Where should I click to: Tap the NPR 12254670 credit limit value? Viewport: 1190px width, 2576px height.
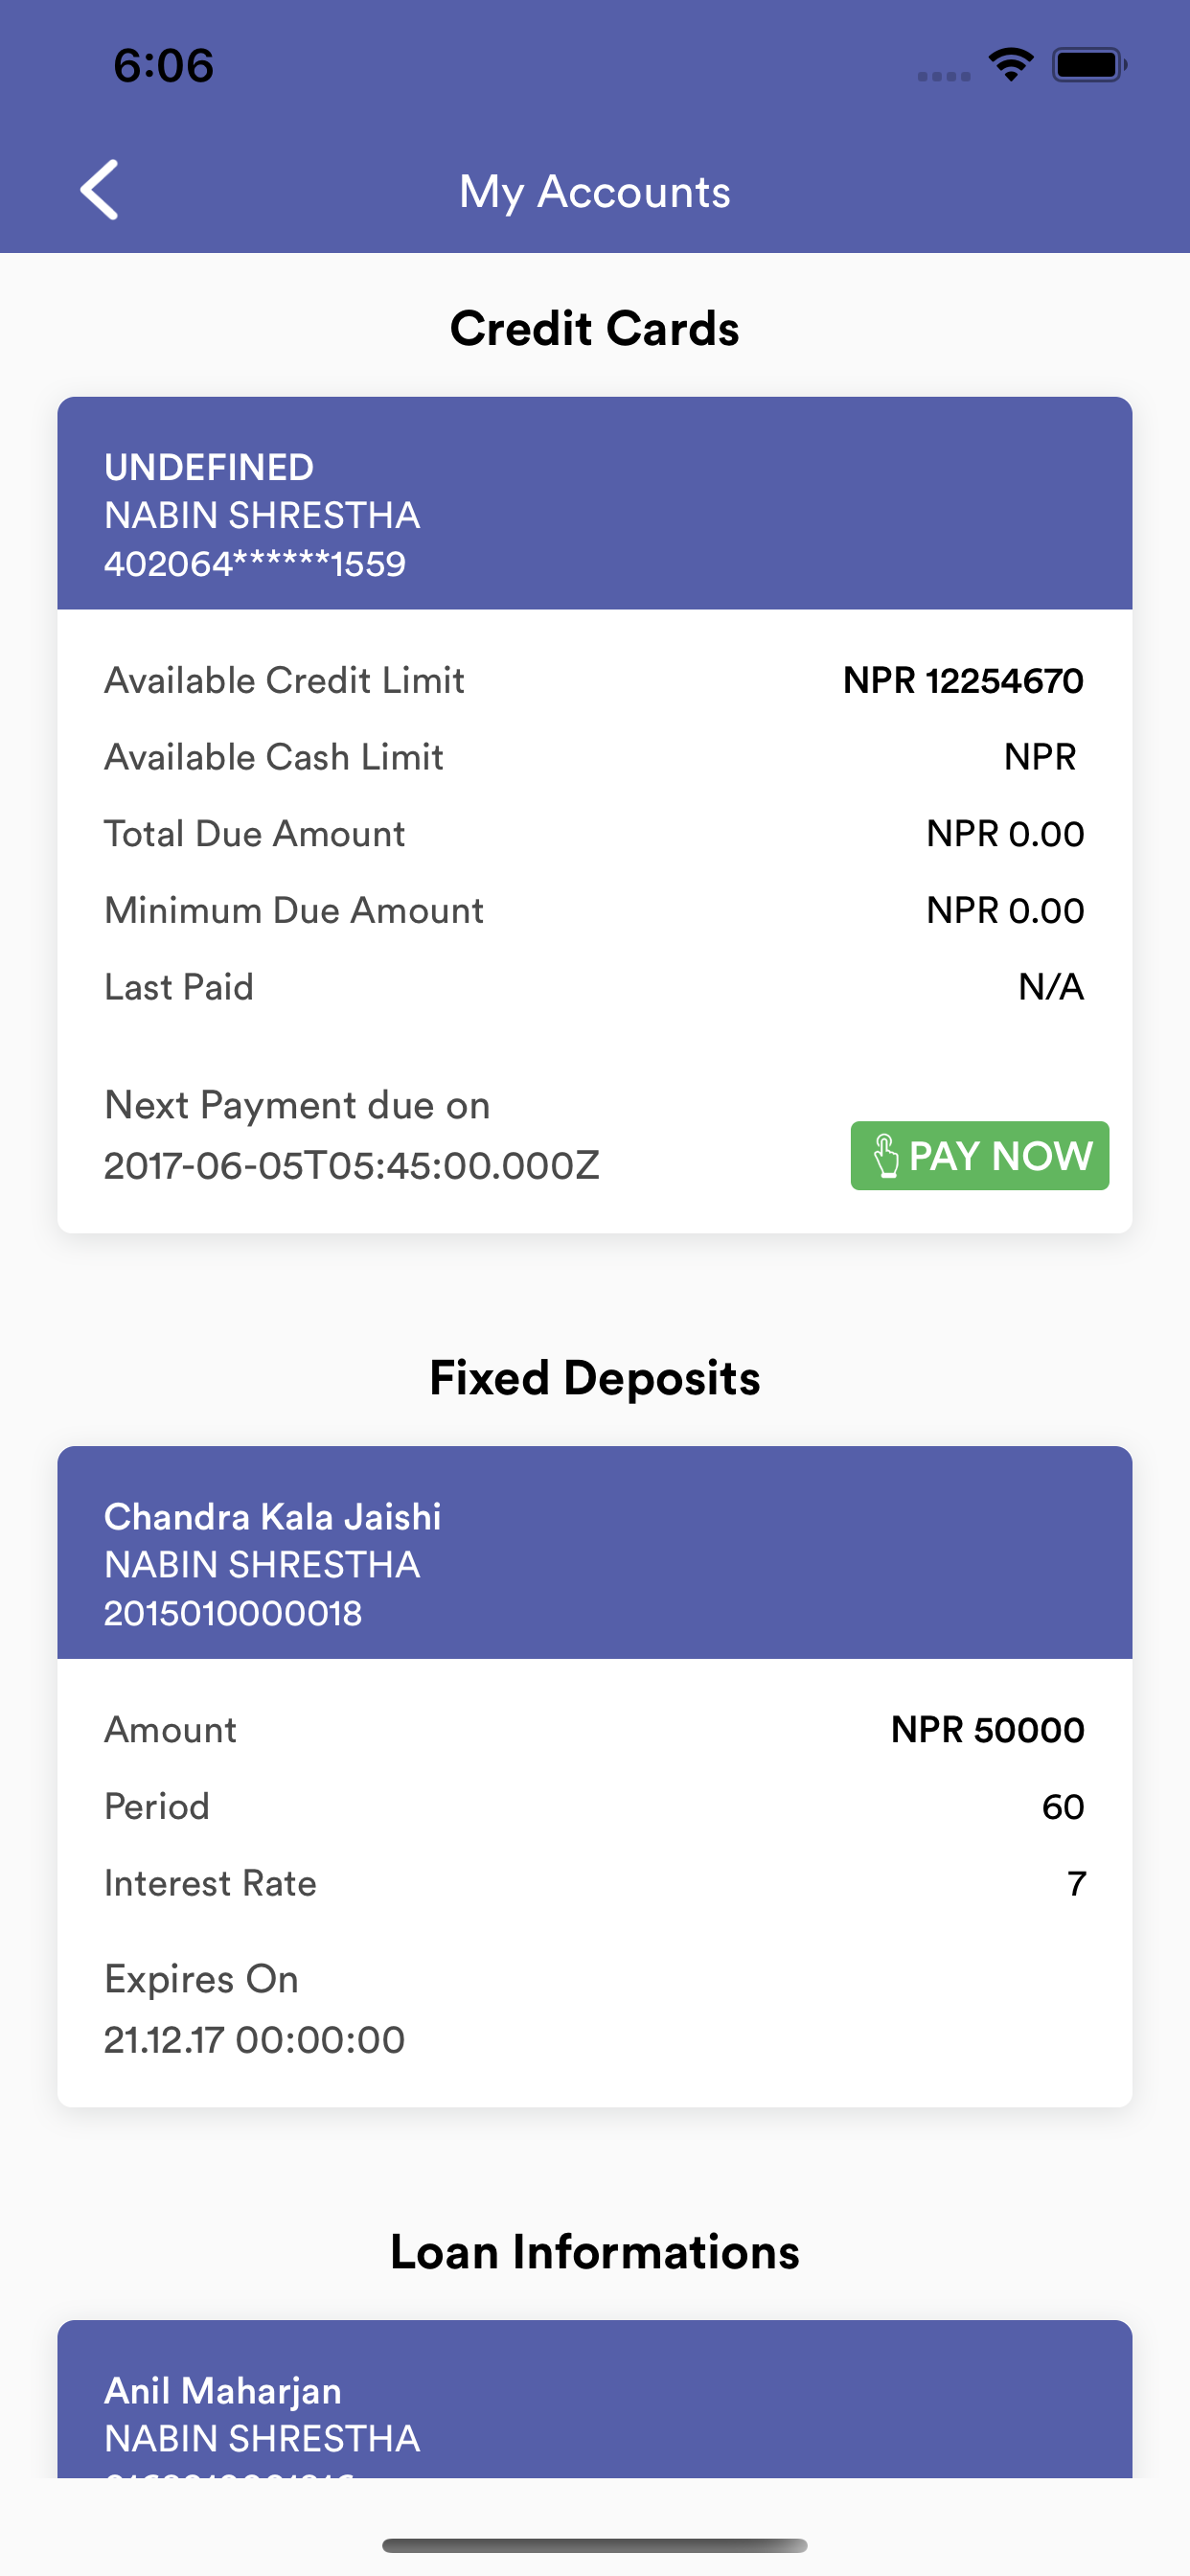click(x=962, y=681)
